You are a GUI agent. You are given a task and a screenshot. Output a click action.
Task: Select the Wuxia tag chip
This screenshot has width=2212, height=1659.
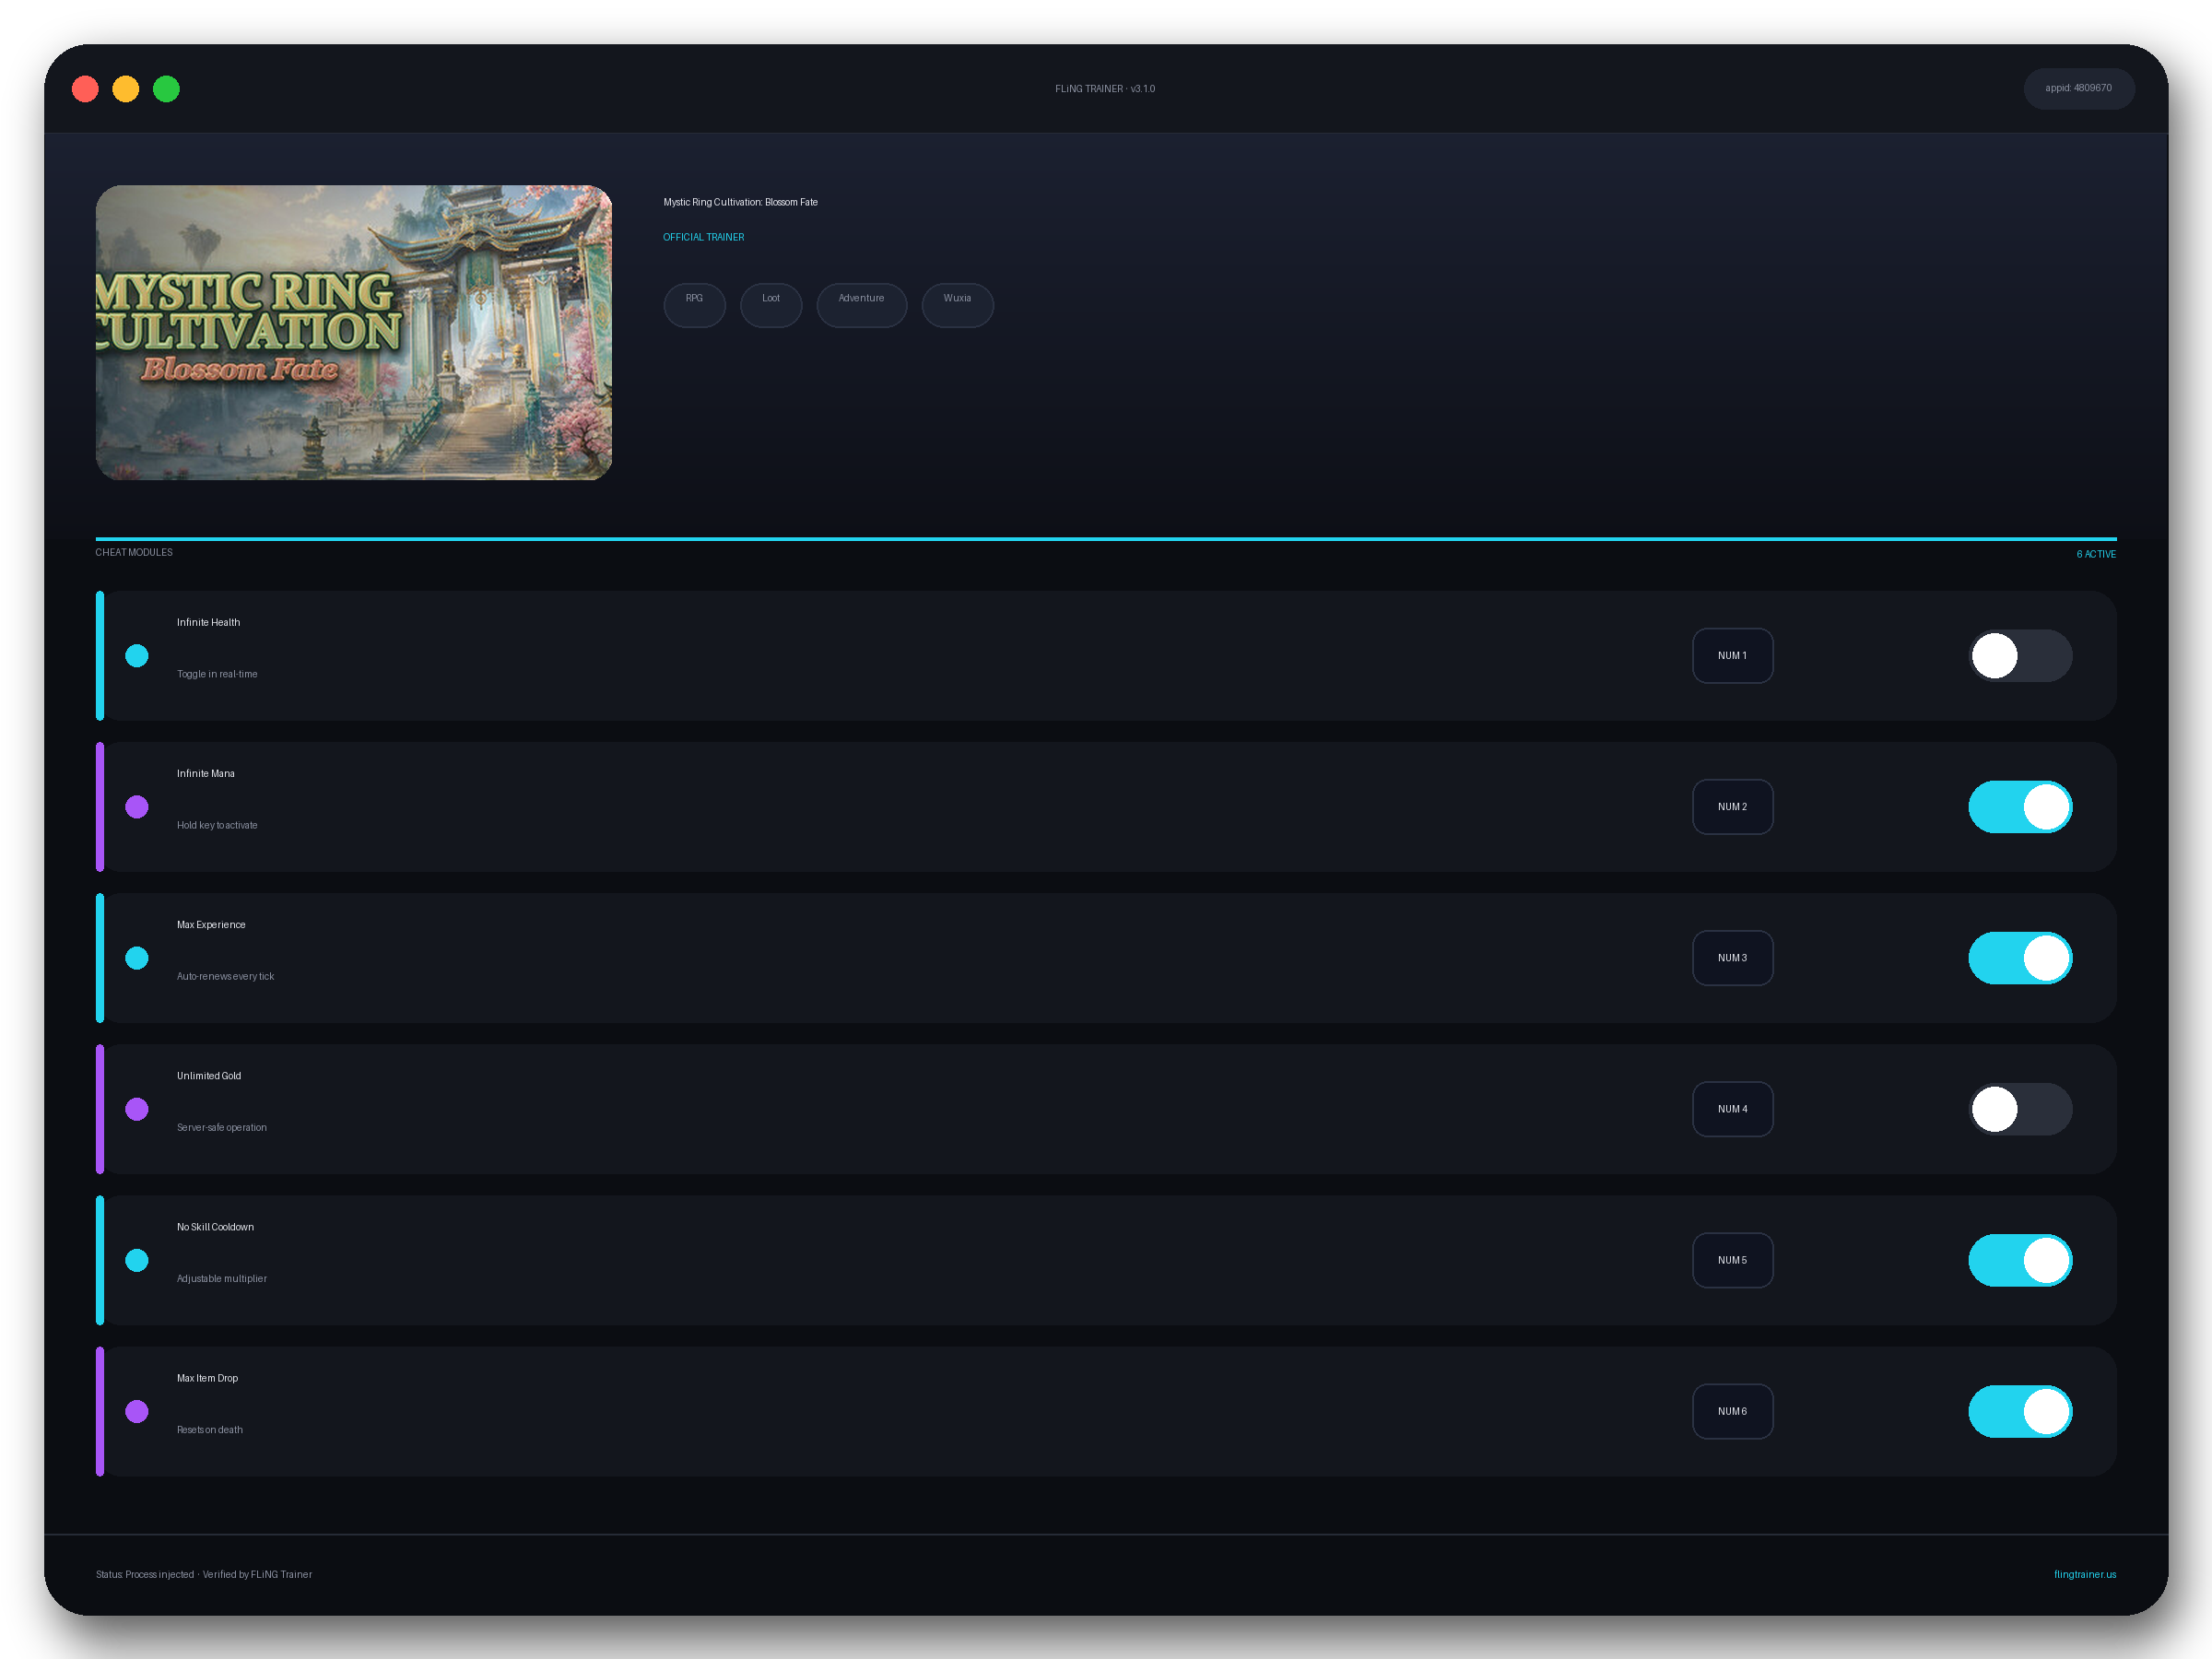click(x=957, y=305)
